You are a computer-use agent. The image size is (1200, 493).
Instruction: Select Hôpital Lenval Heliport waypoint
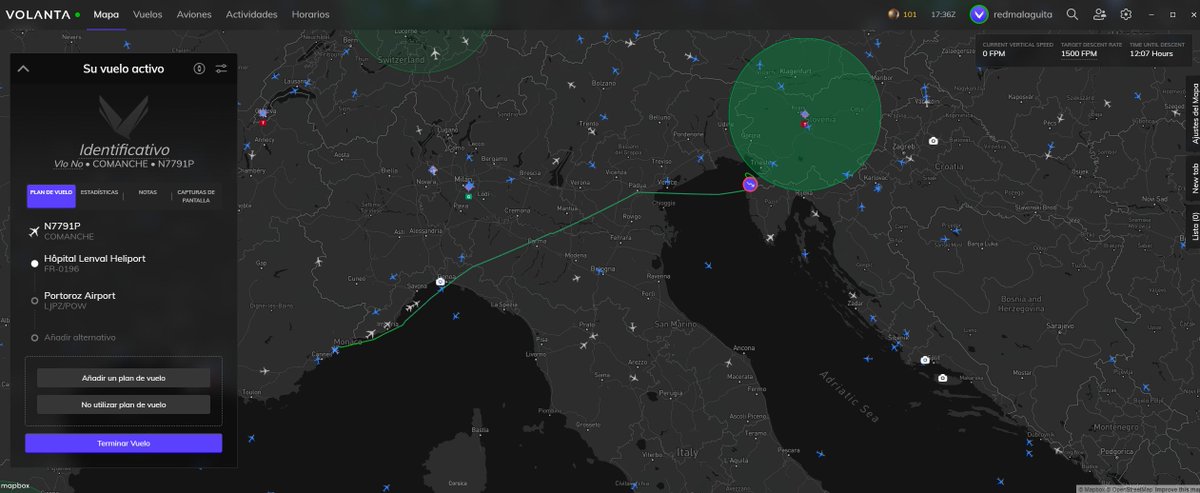(x=94, y=263)
